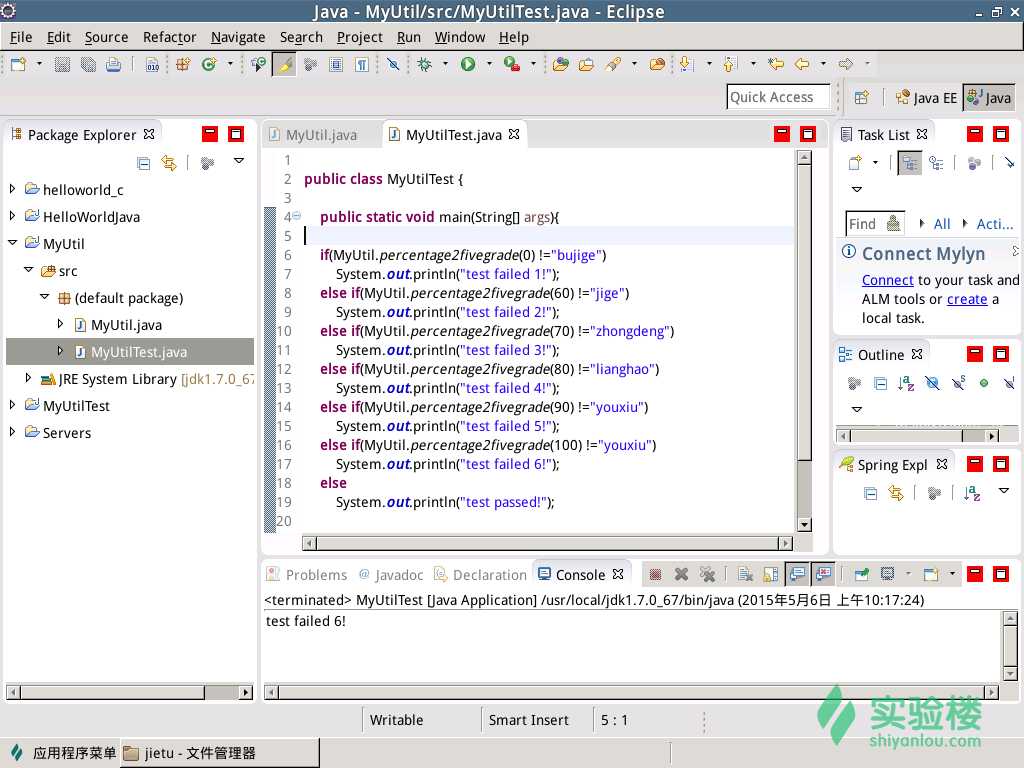Viewport: 1024px width, 768px height.
Task: Click the Run Last Tool external tools icon
Action: 511,64
